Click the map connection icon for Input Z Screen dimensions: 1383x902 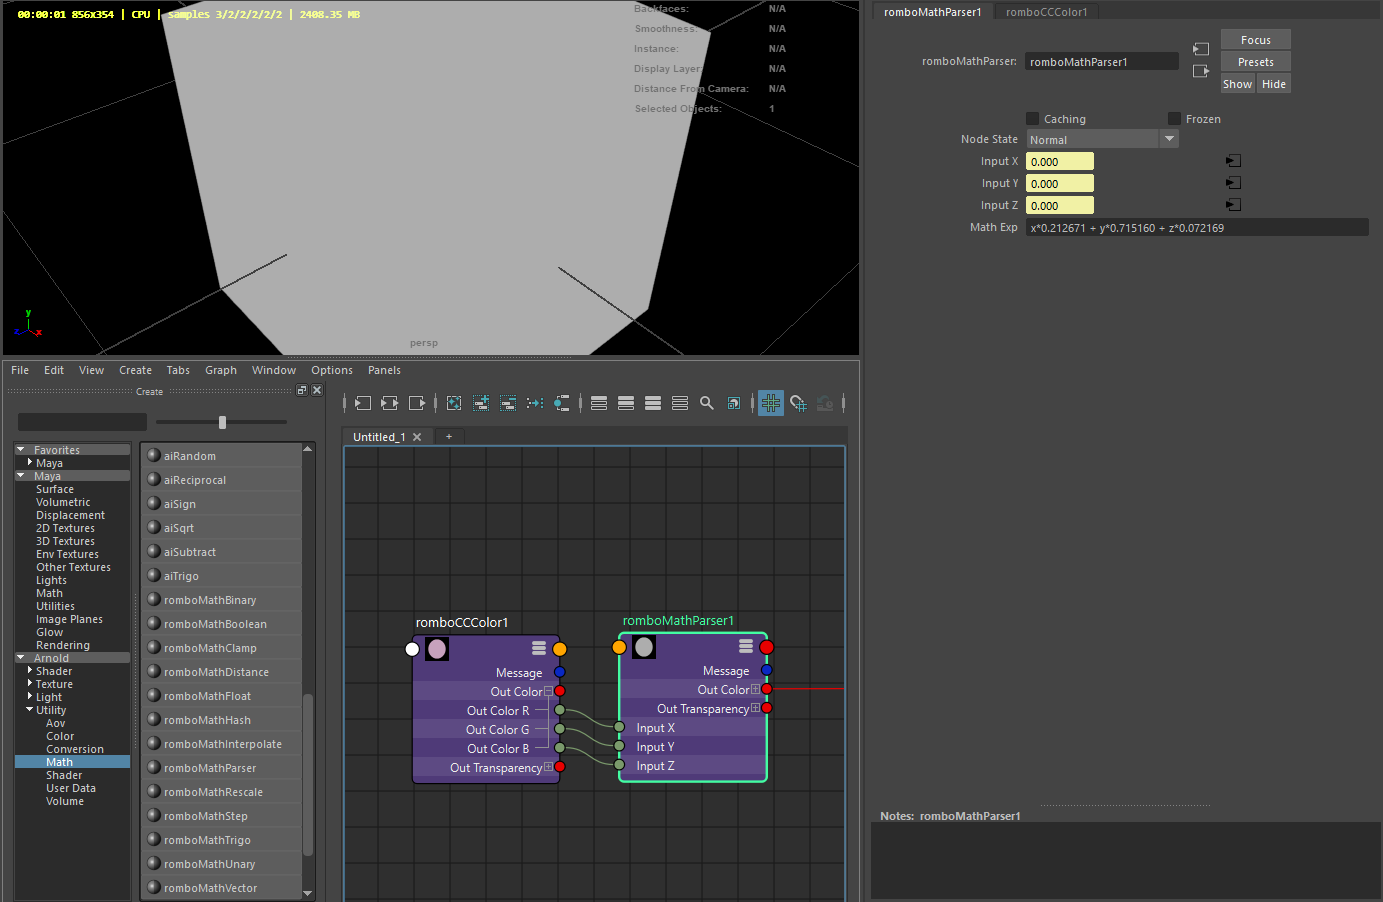point(1234,205)
